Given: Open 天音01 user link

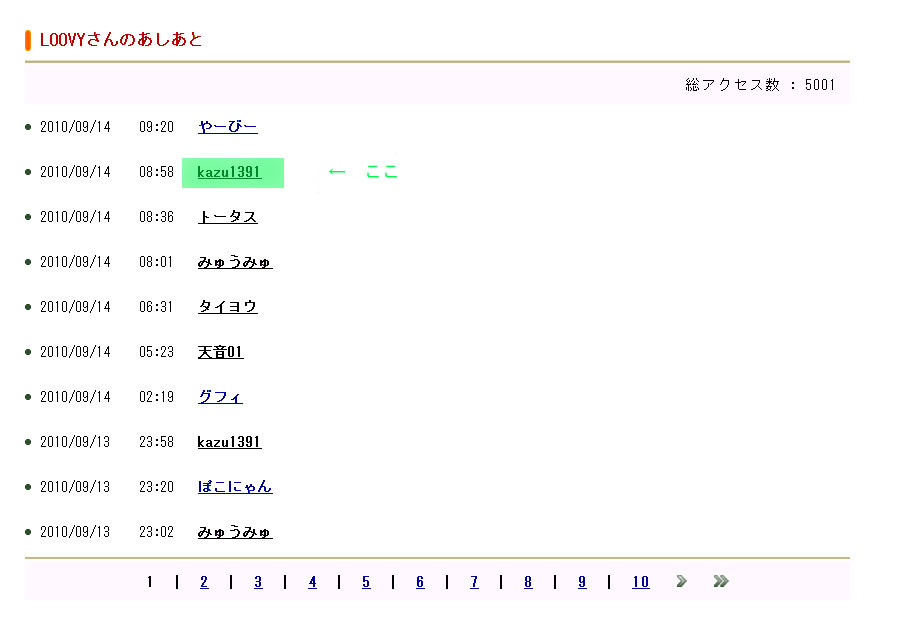Looking at the screenshot, I should pyautogui.click(x=220, y=352).
